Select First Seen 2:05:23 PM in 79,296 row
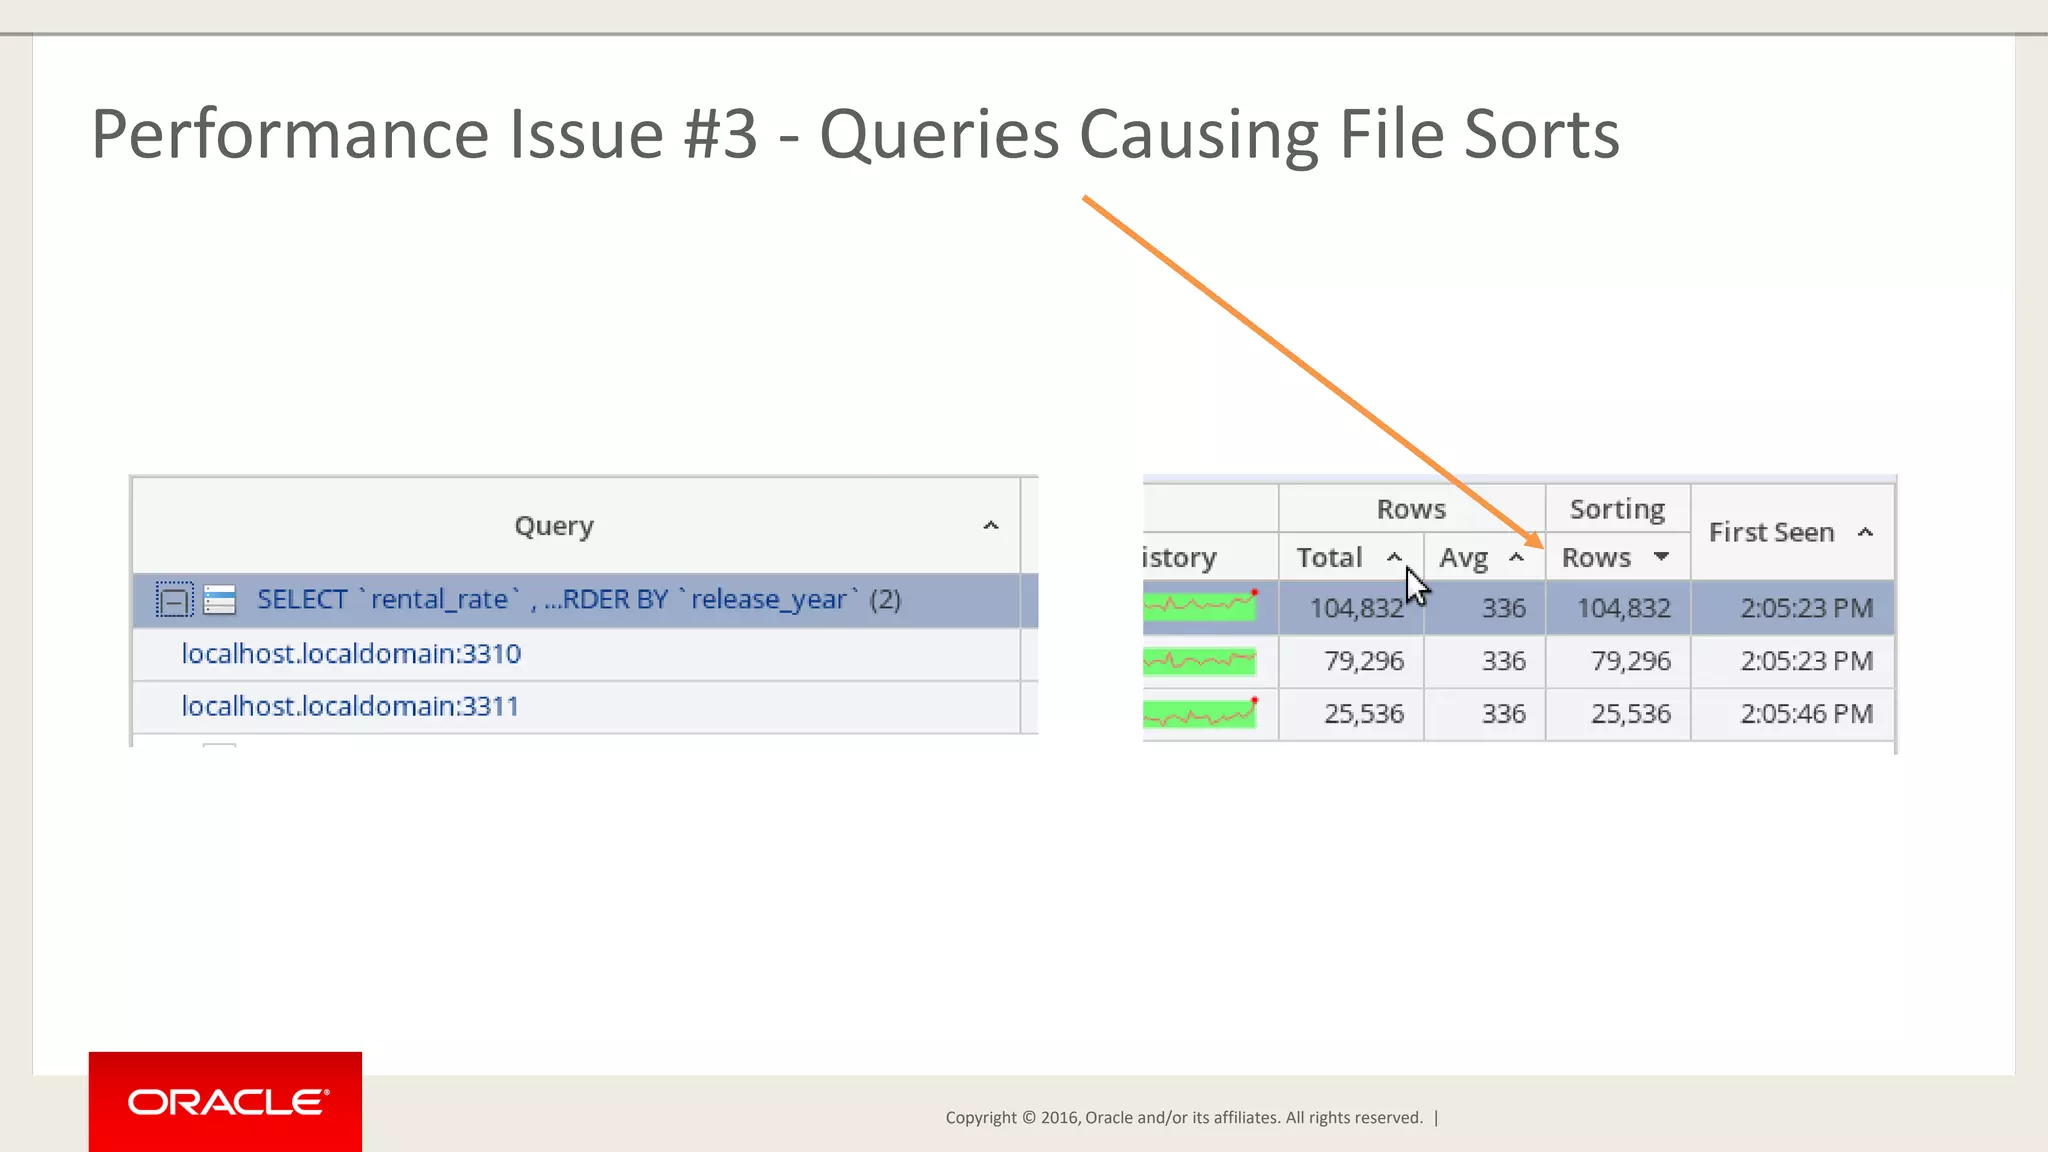Image resolution: width=2048 pixels, height=1152 pixels. (x=1793, y=661)
